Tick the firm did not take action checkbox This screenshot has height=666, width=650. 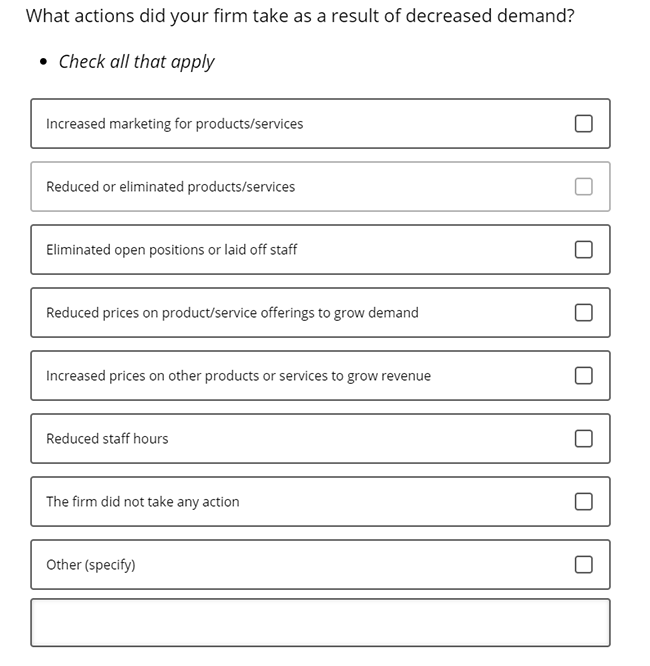click(583, 502)
